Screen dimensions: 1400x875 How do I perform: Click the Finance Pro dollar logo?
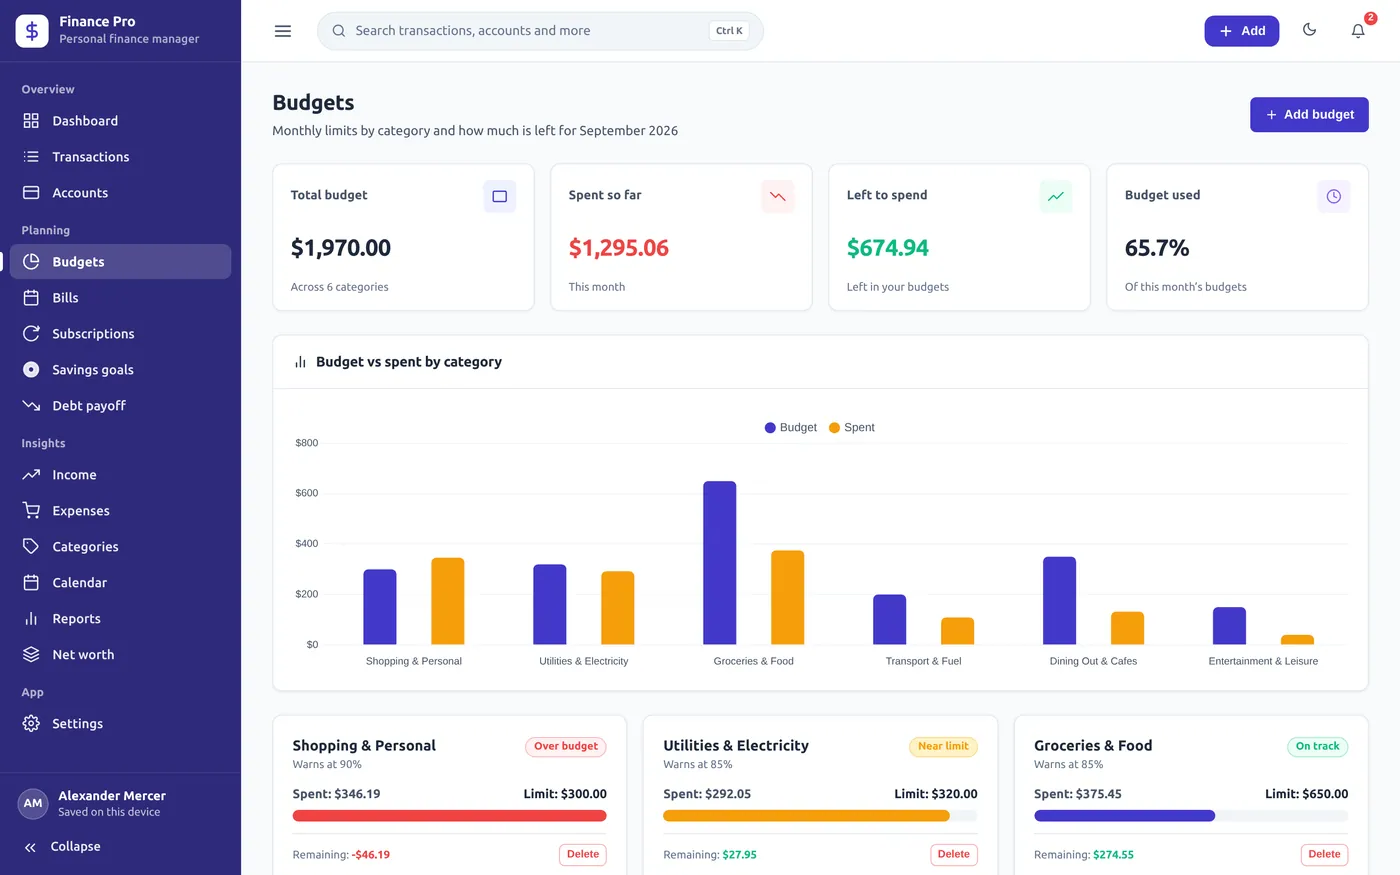click(x=32, y=31)
